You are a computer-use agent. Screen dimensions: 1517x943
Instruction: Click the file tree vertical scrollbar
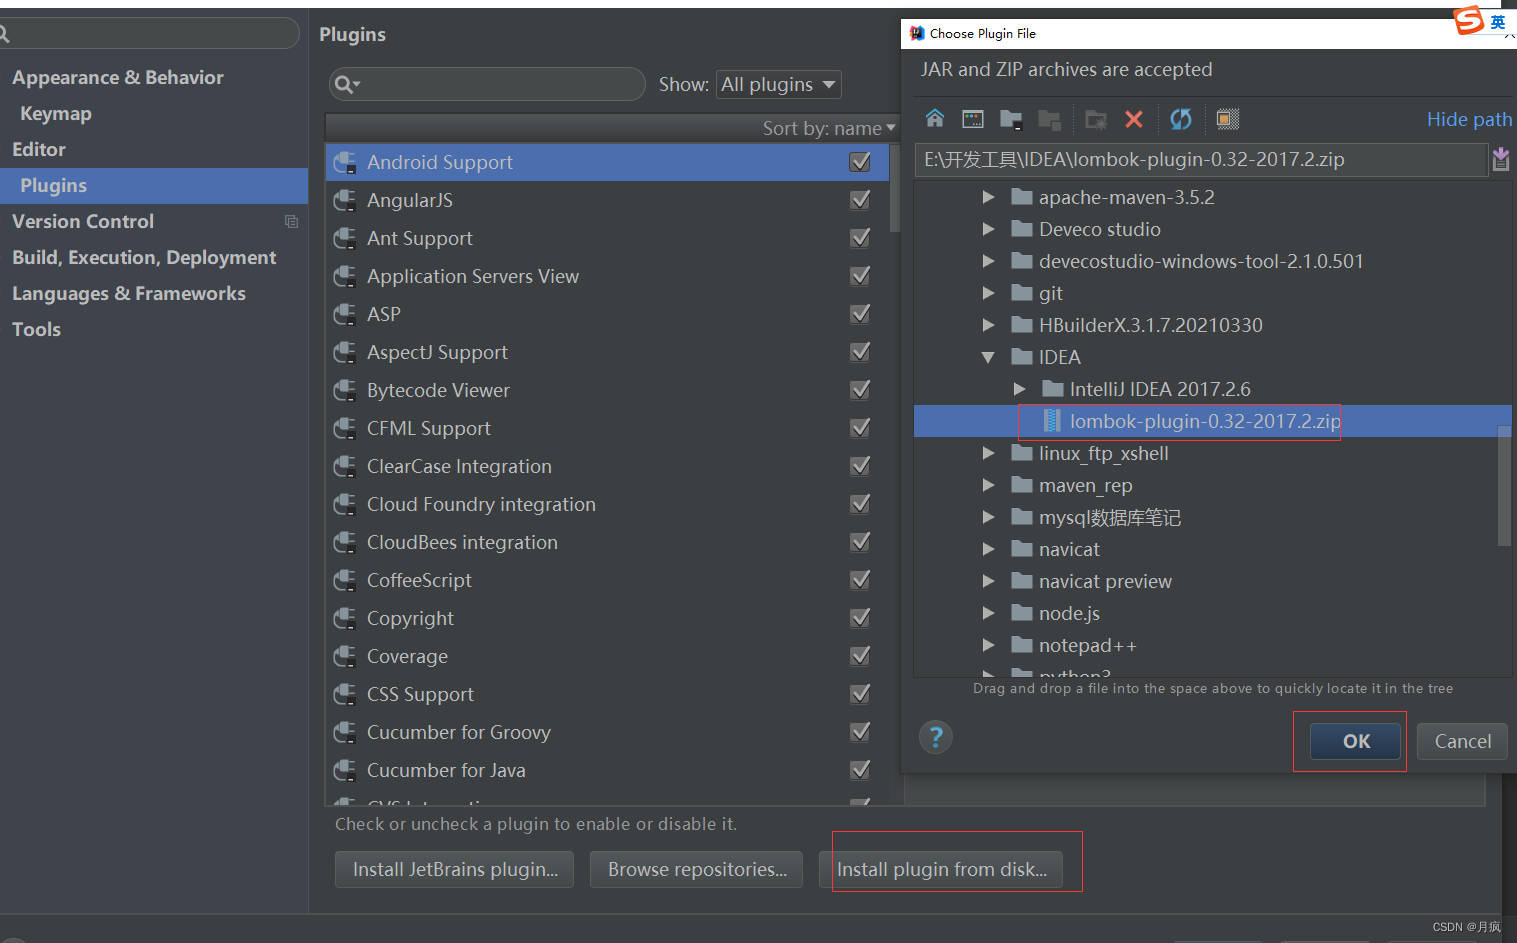[1504, 486]
